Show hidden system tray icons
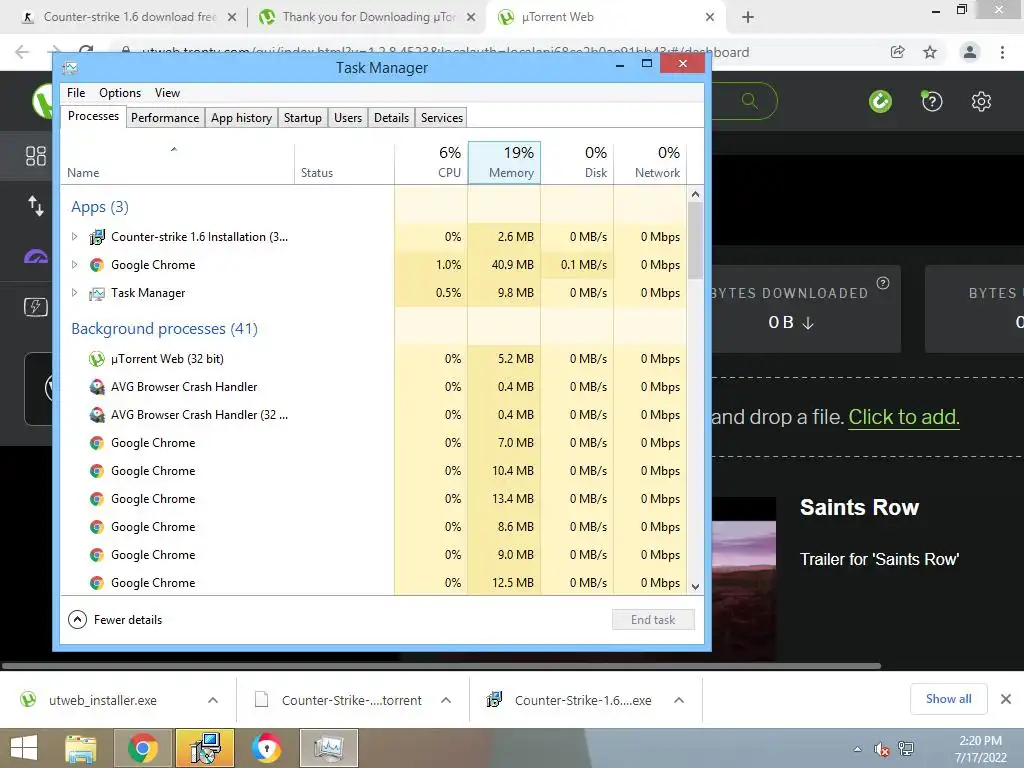The image size is (1024, 768). pyautogui.click(x=857, y=749)
